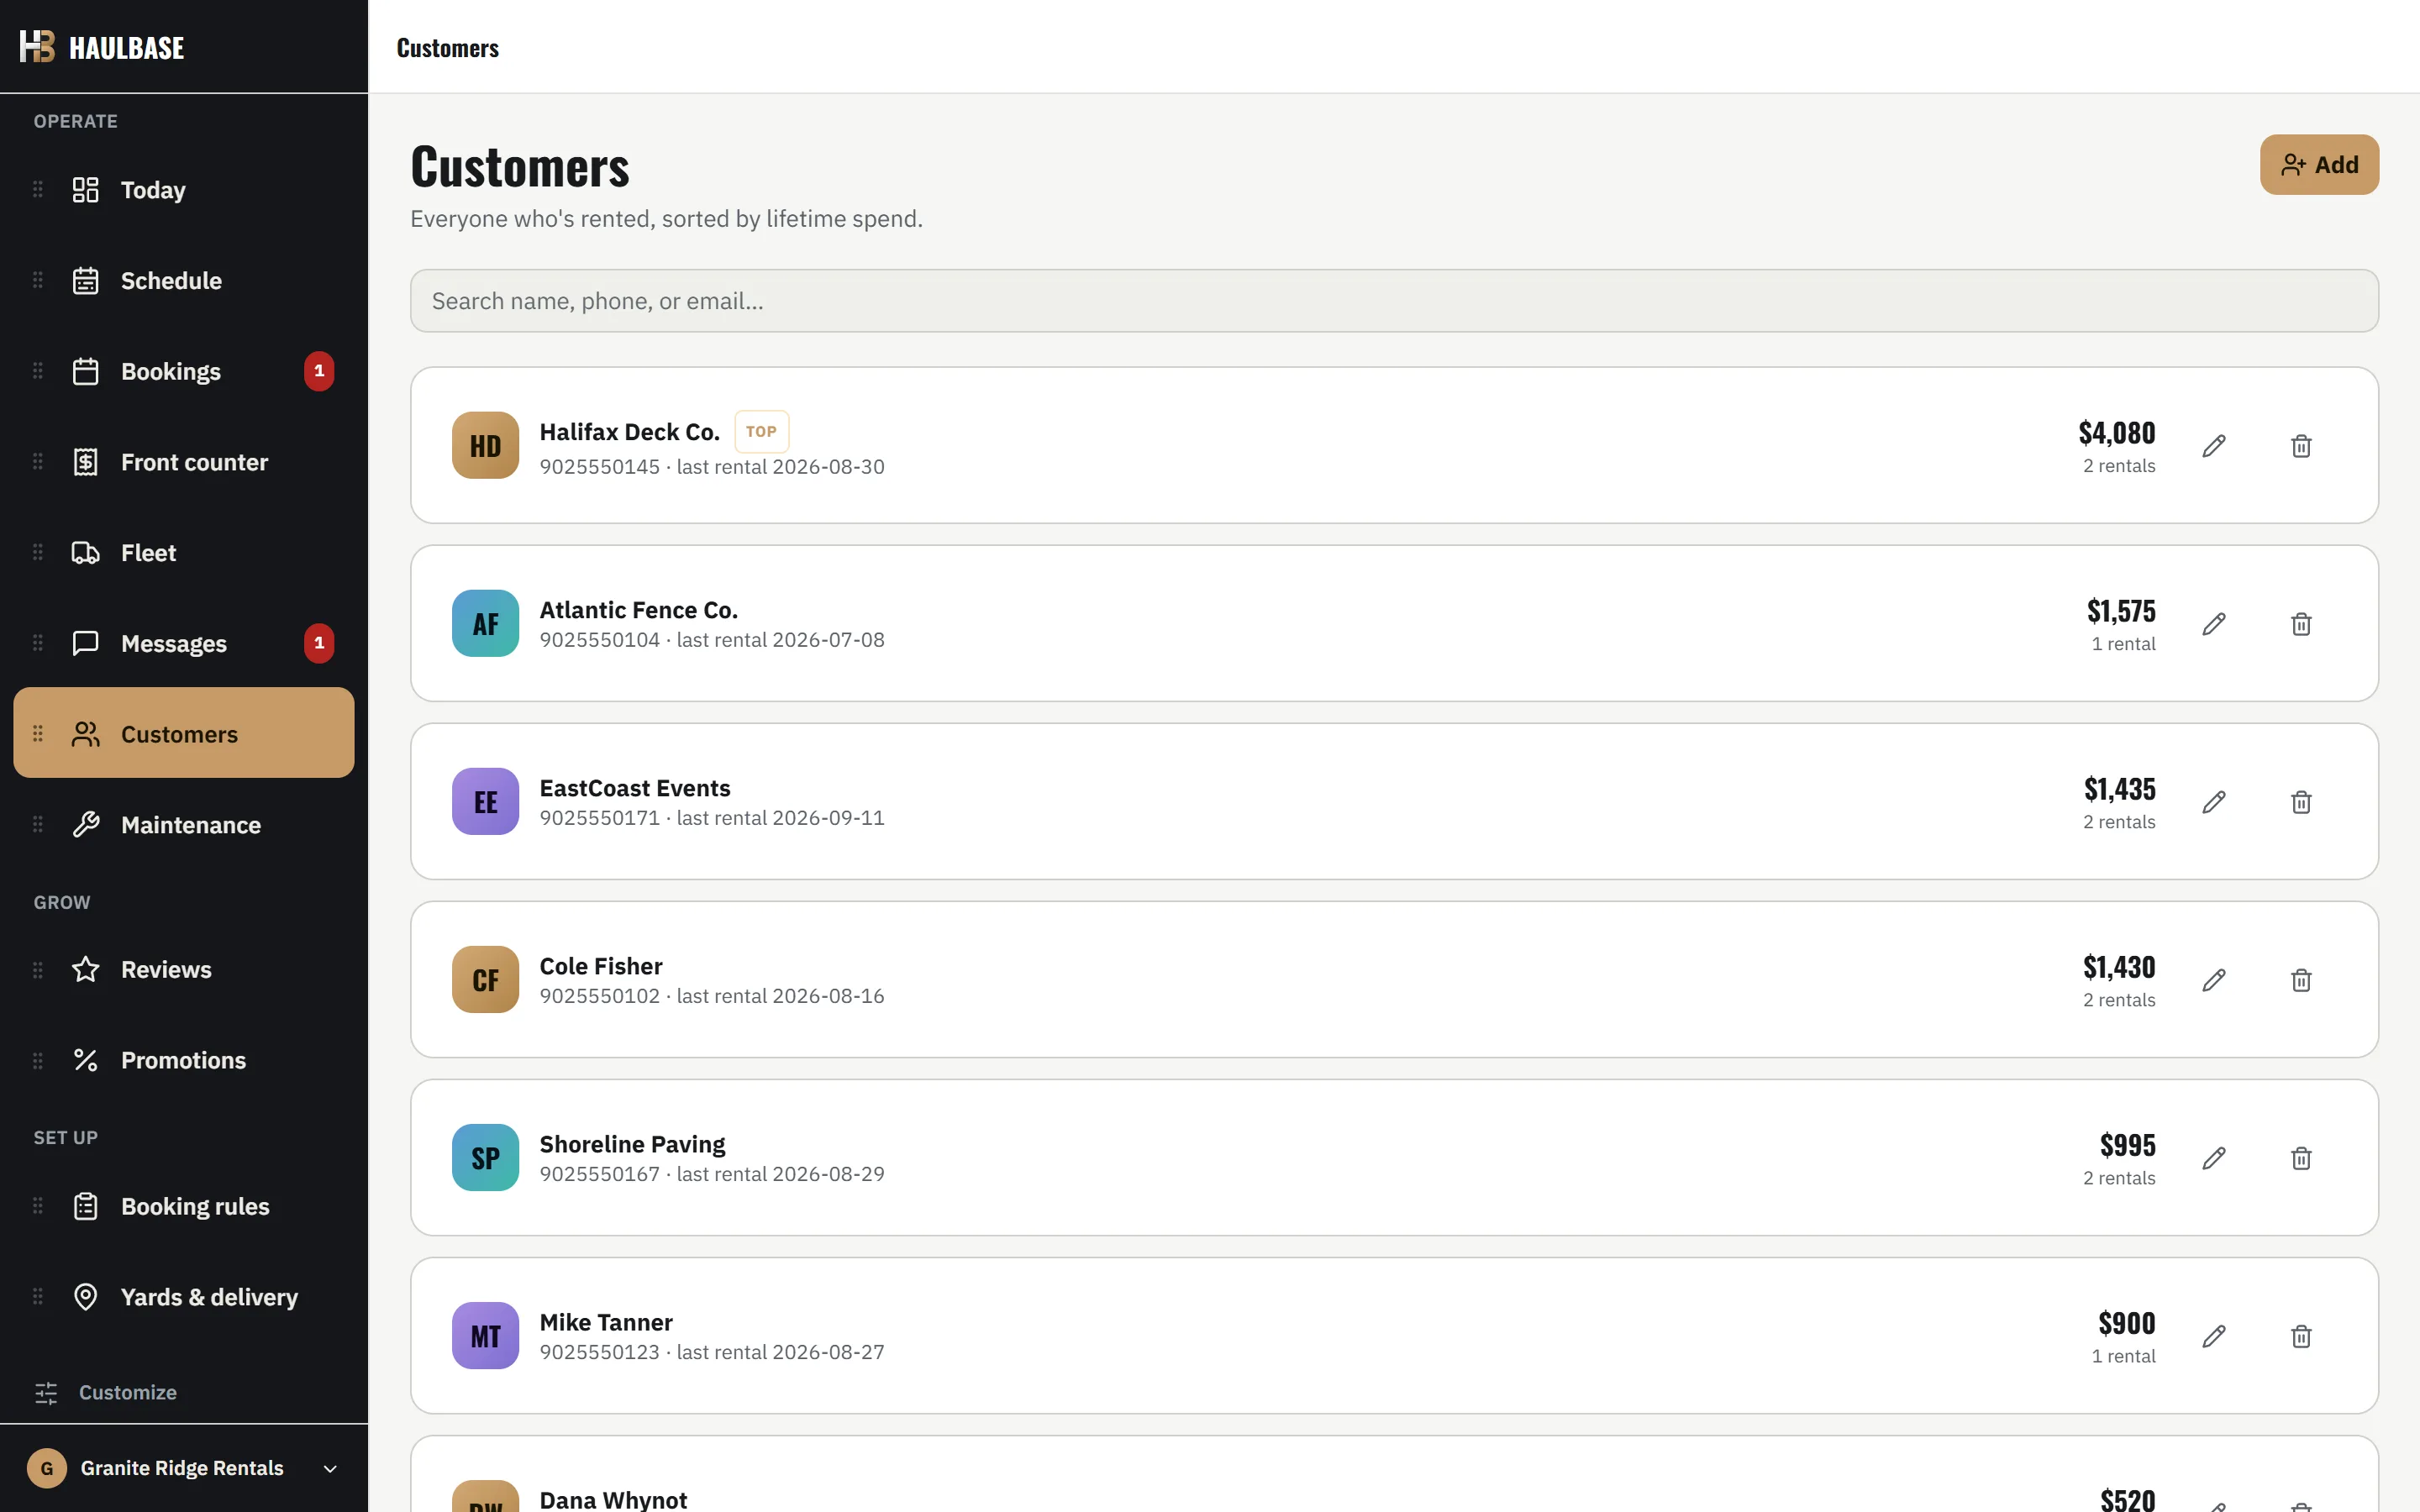Delete EastCoast Events via trash icon
This screenshot has height=1512, width=2420.
[x=2301, y=802]
